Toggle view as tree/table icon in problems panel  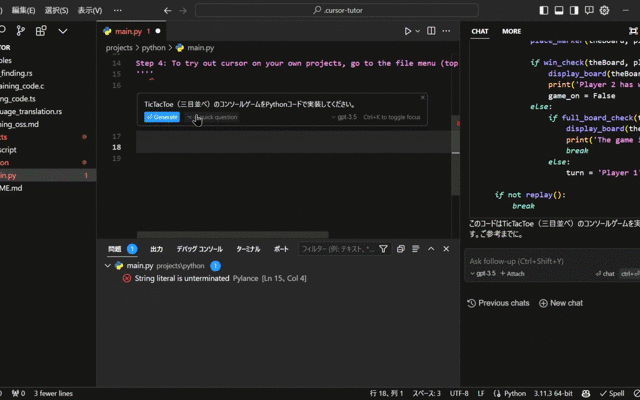(416, 249)
